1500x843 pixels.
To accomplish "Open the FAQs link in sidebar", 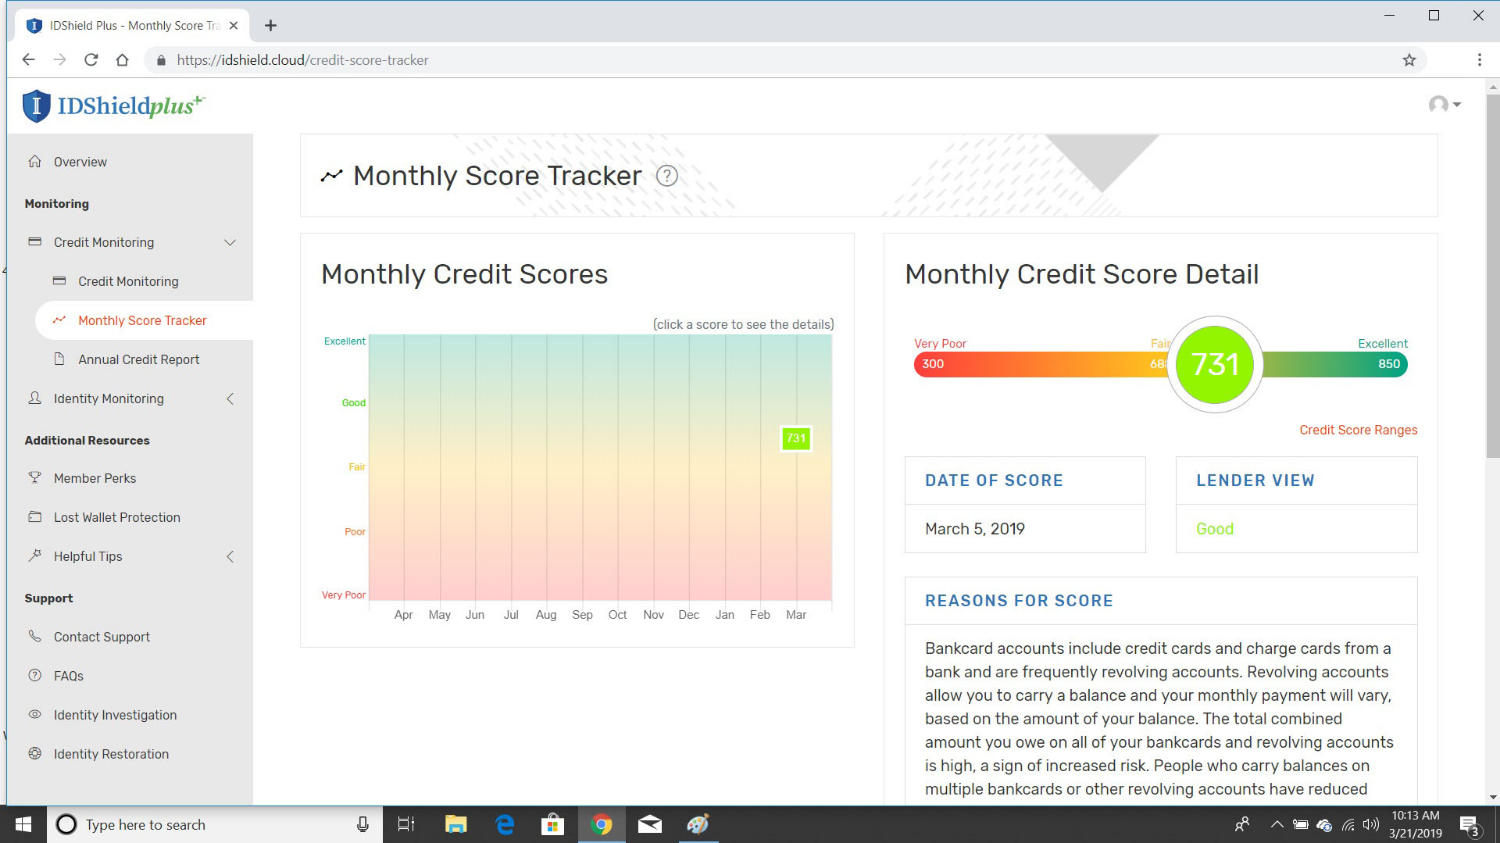I will tap(69, 676).
